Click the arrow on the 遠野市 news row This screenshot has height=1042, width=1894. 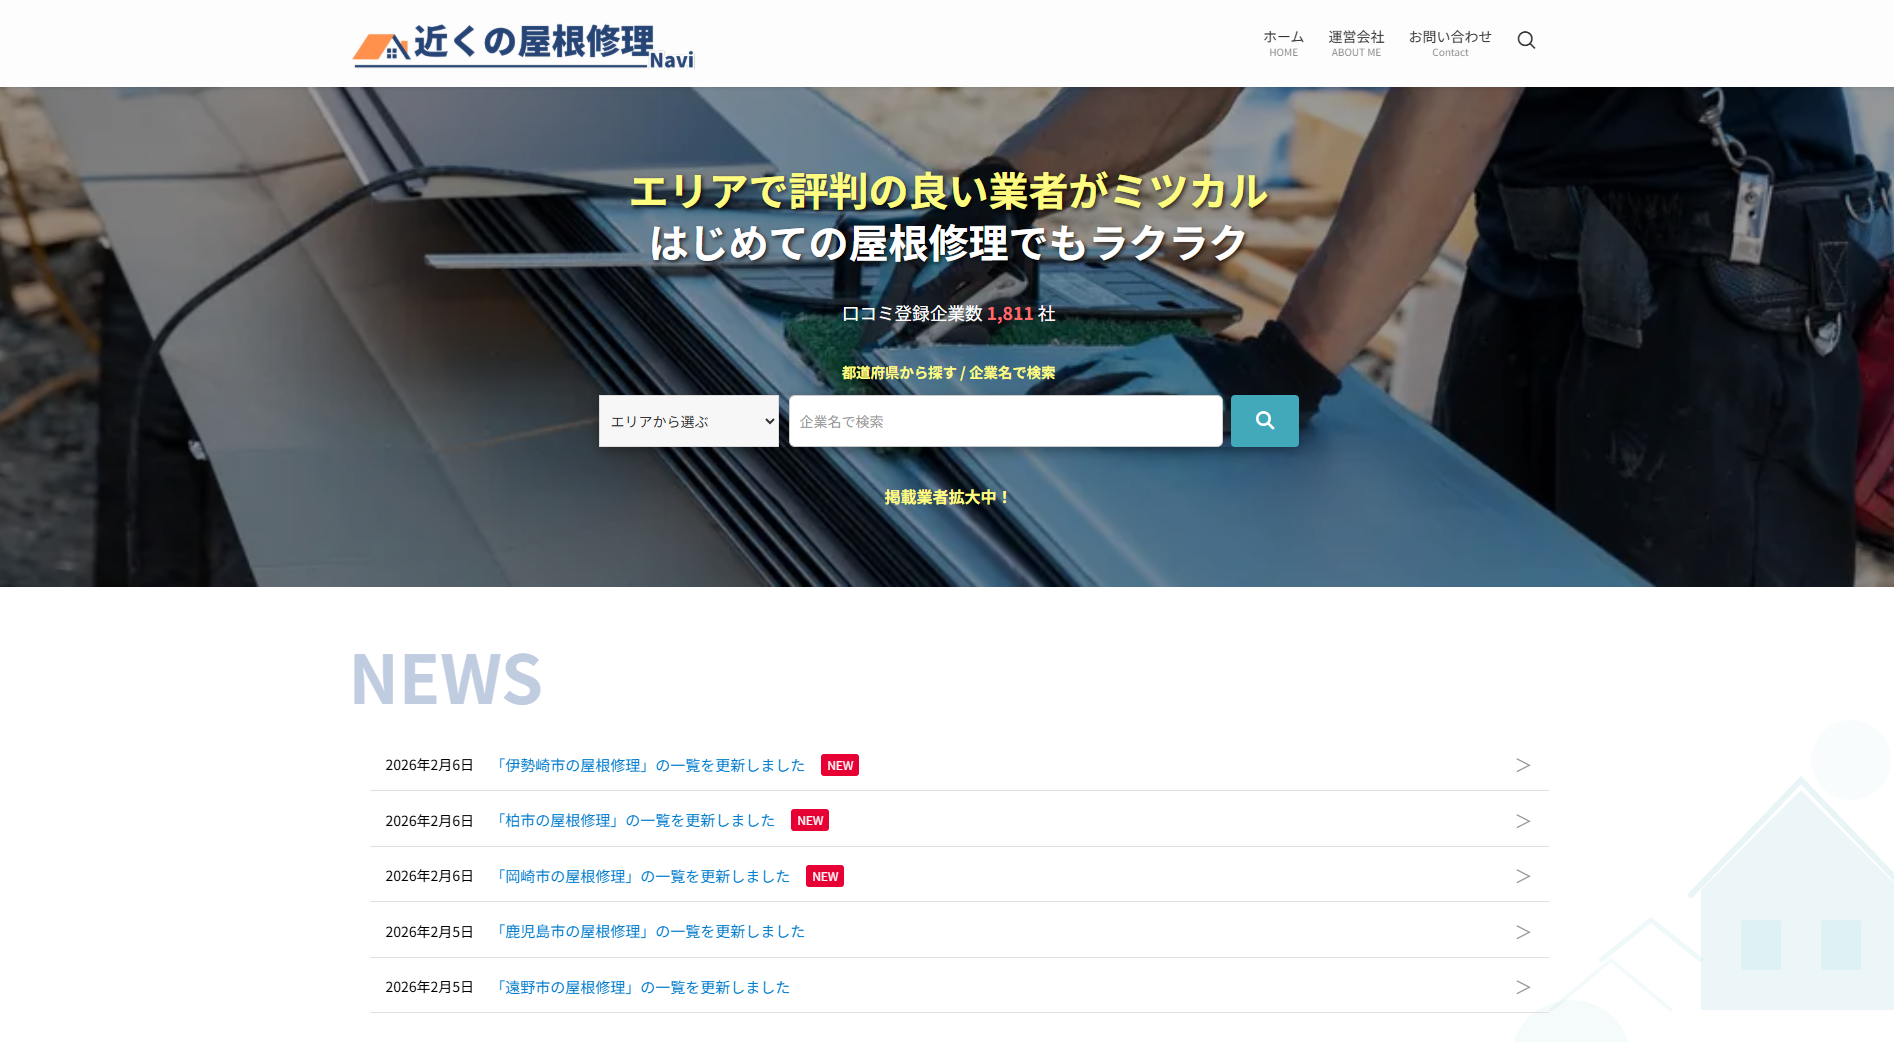1522,986
